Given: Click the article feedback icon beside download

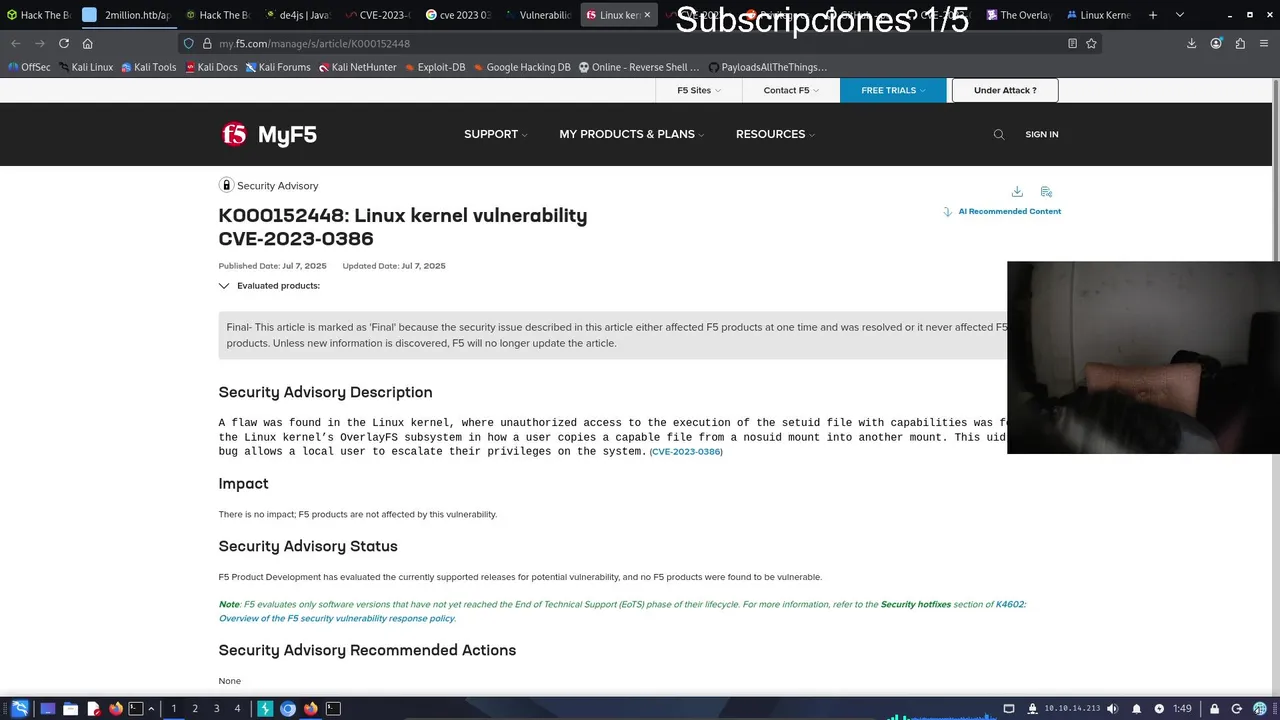Looking at the screenshot, I should pyautogui.click(x=1046, y=191).
